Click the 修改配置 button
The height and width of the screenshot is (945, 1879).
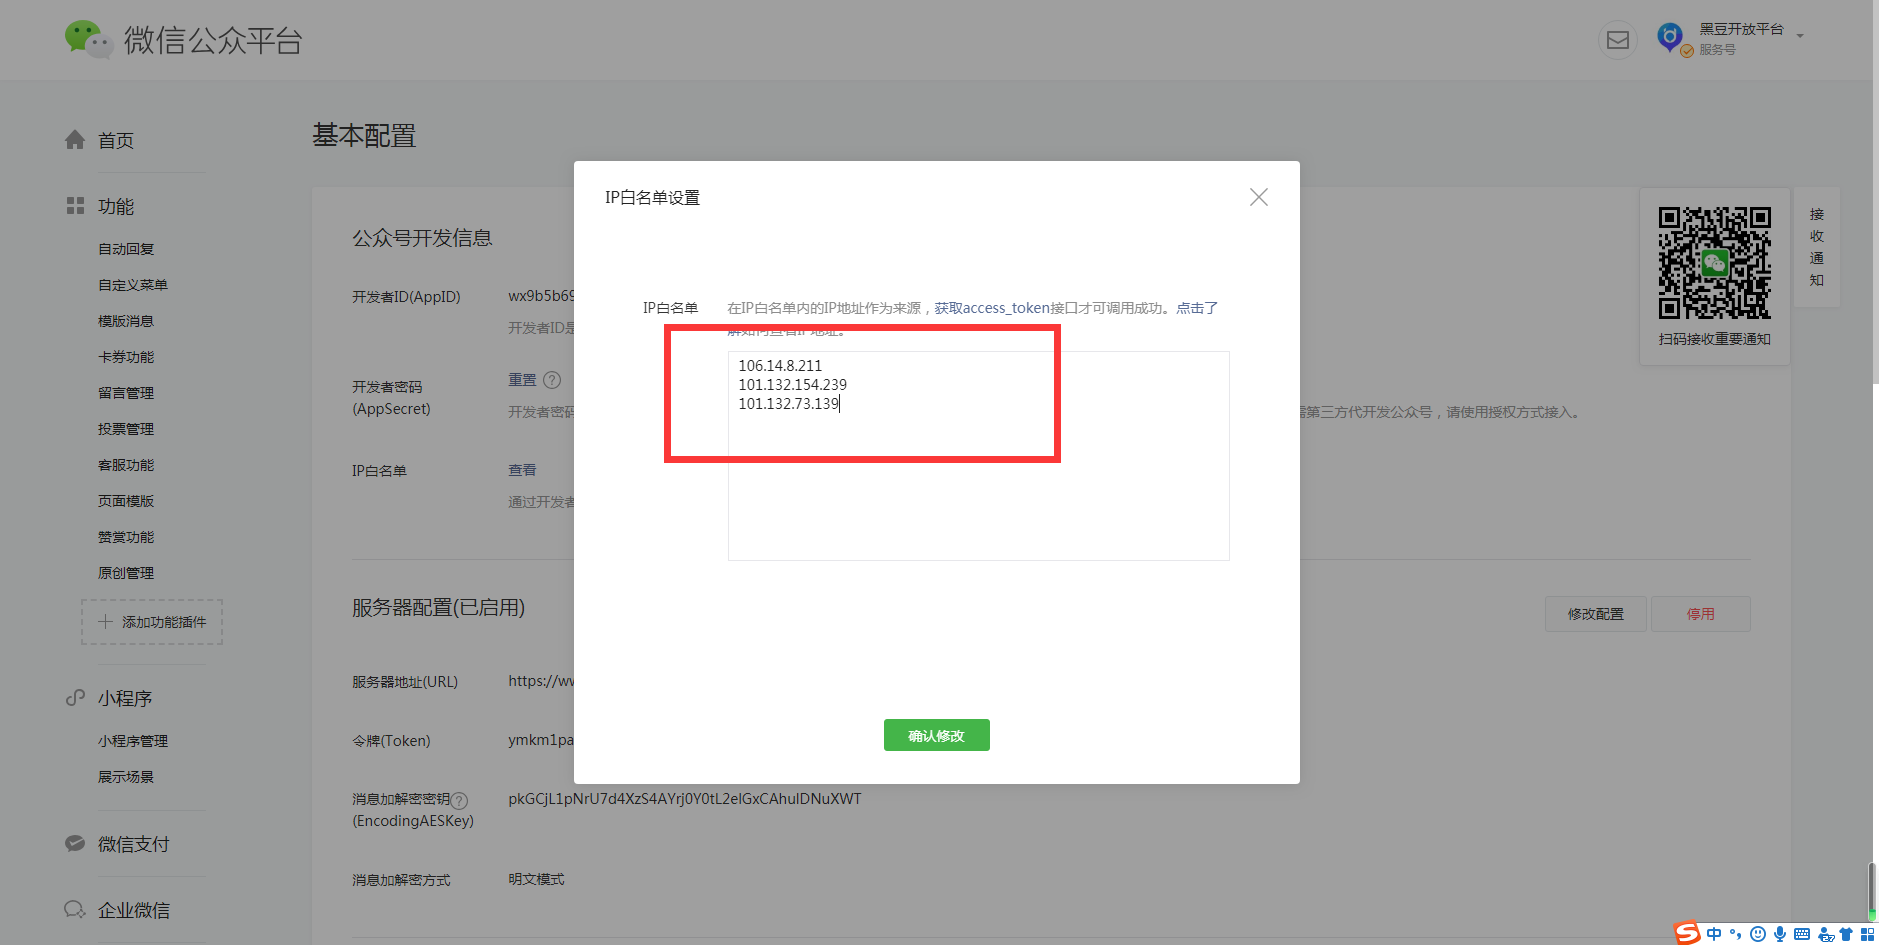click(x=1595, y=614)
